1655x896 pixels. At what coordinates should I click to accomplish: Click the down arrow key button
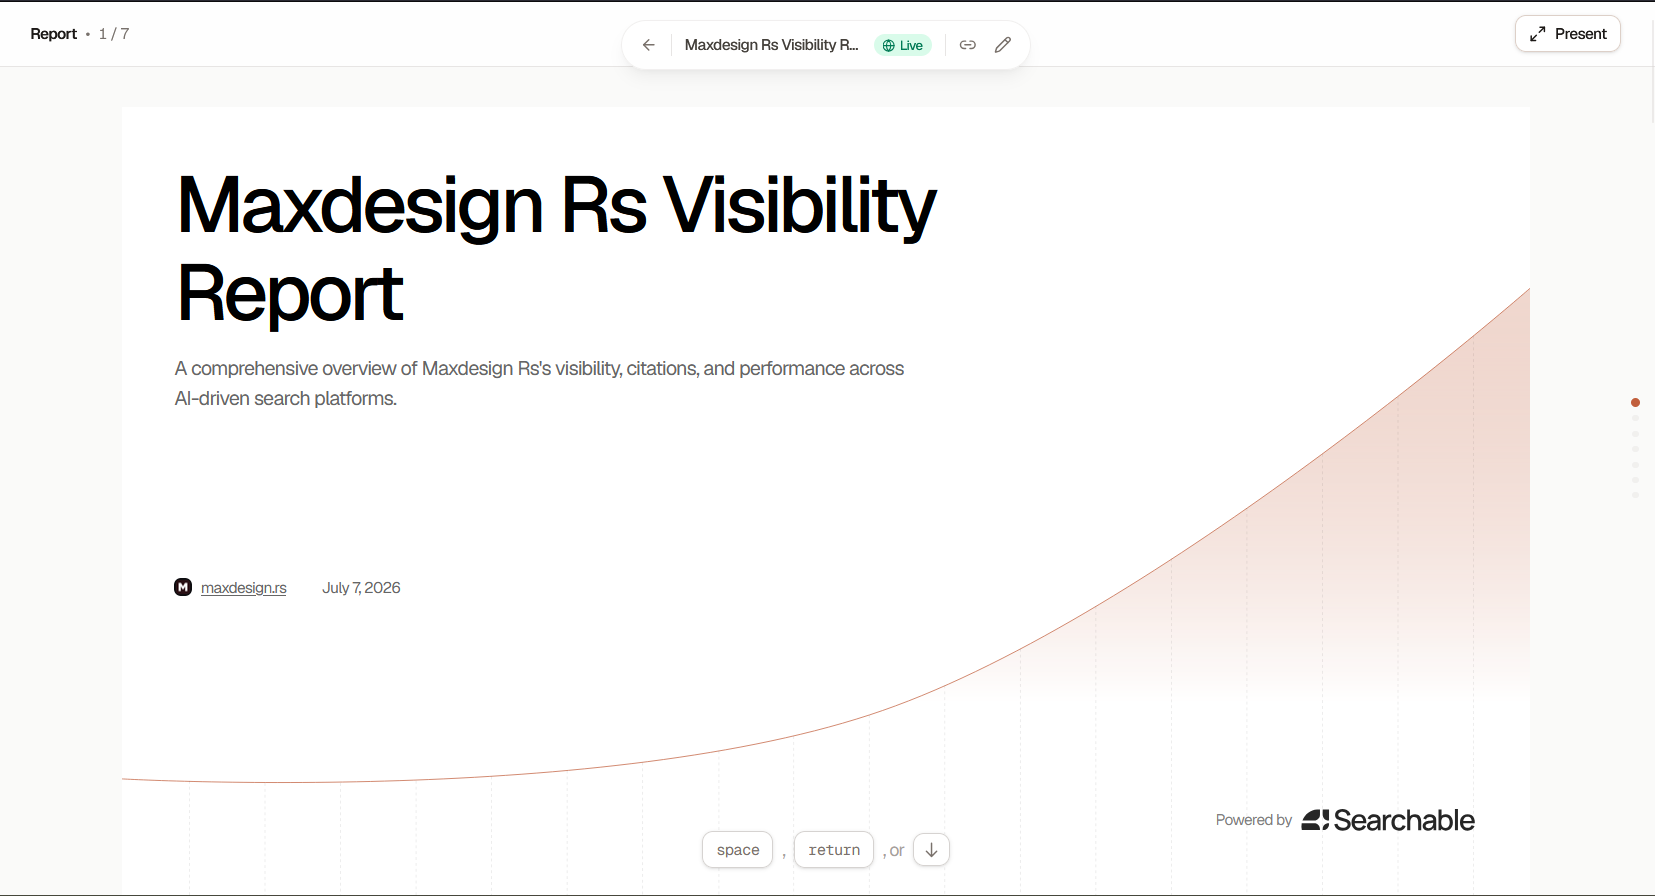pos(931,850)
